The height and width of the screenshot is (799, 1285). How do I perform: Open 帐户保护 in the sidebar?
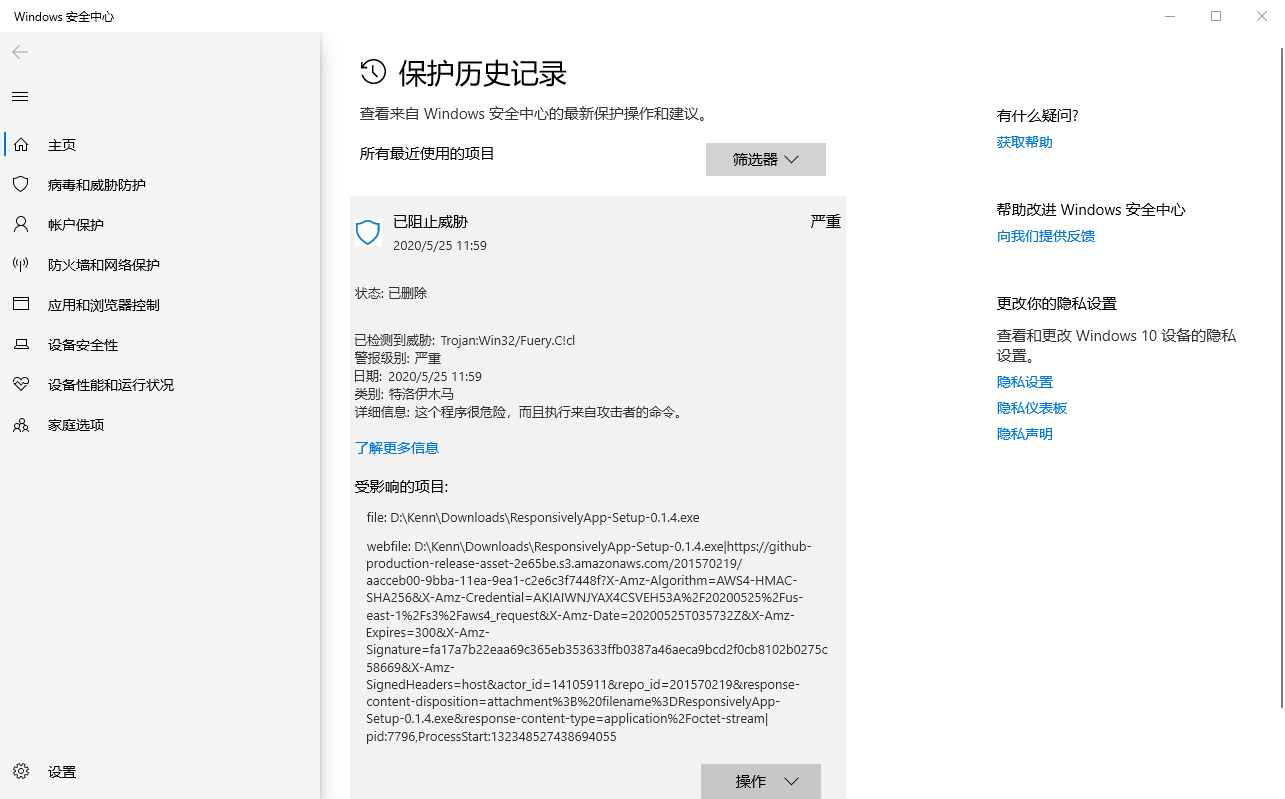(x=160, y=225)
